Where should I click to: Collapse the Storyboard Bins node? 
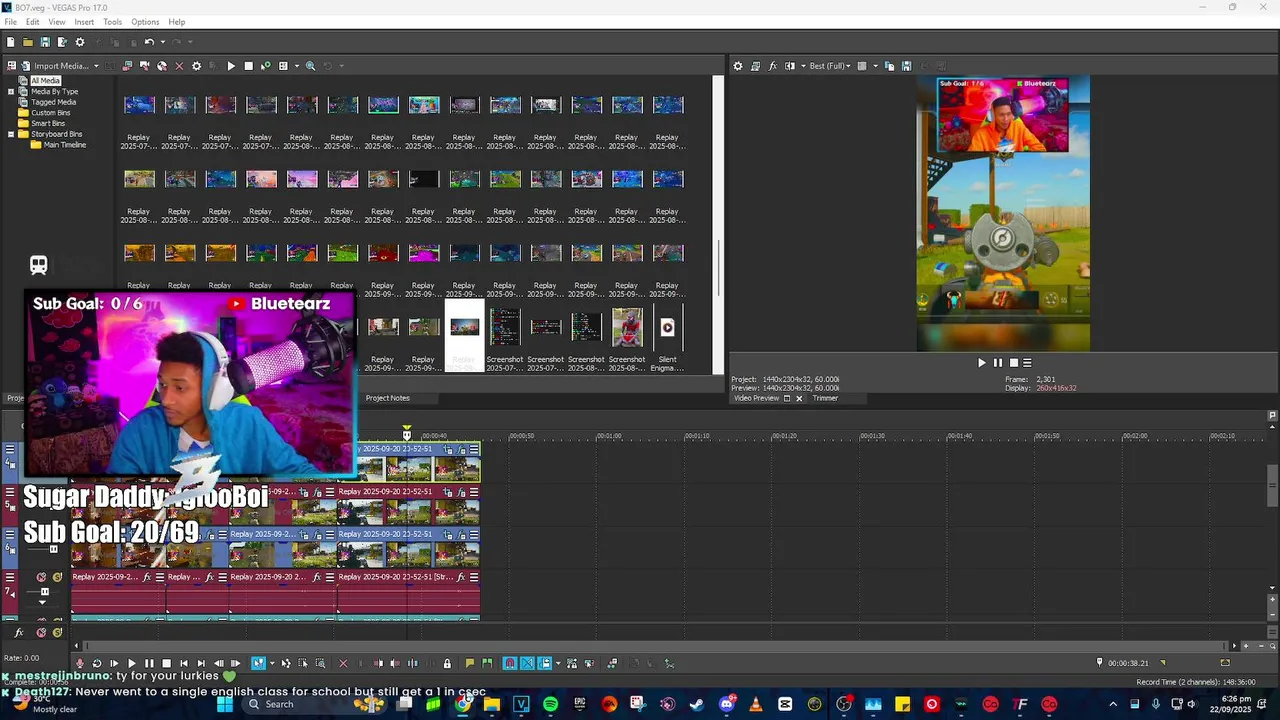[x=11, y=134]
